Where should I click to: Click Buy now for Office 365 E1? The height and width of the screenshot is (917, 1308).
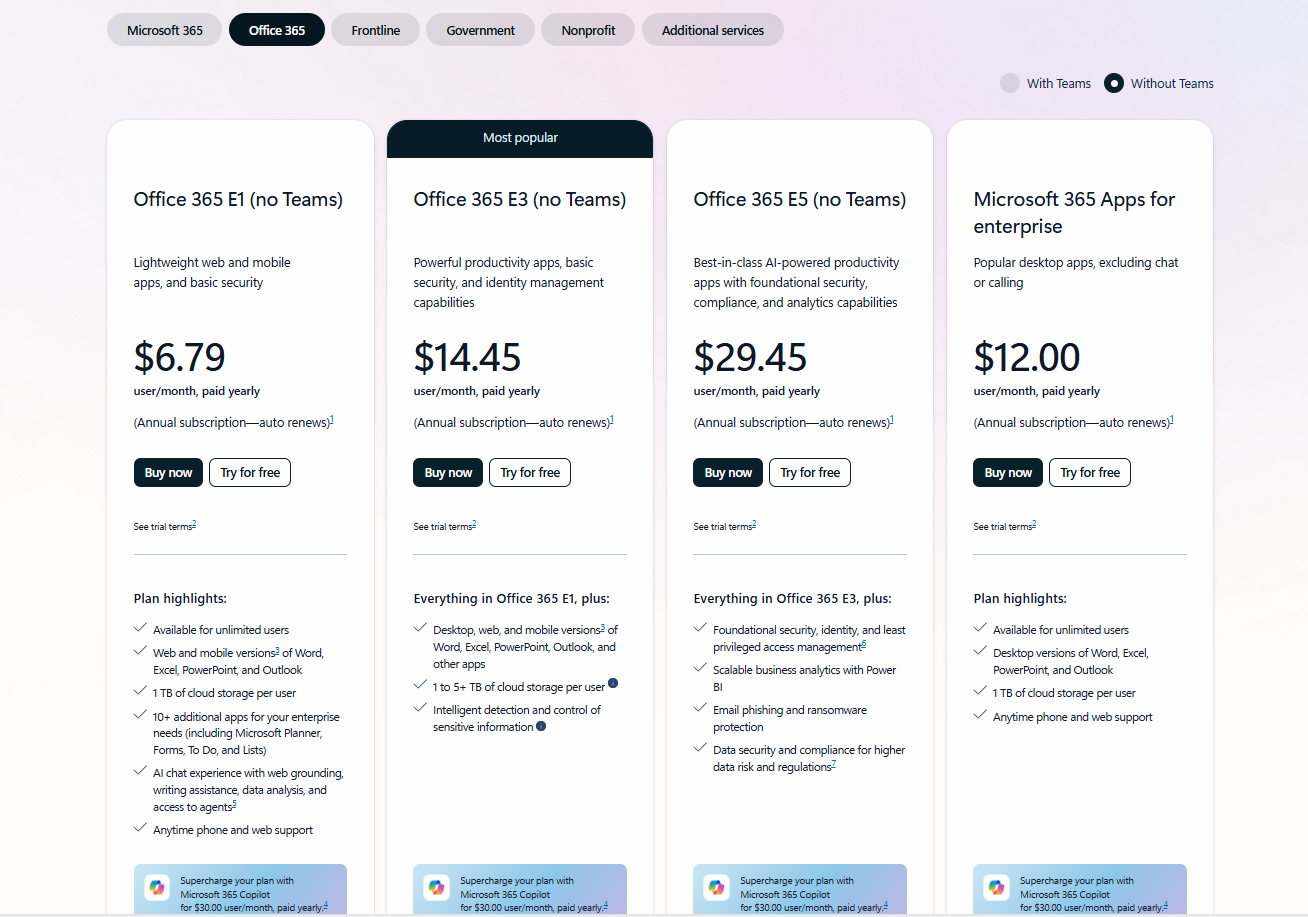[167, 472]
